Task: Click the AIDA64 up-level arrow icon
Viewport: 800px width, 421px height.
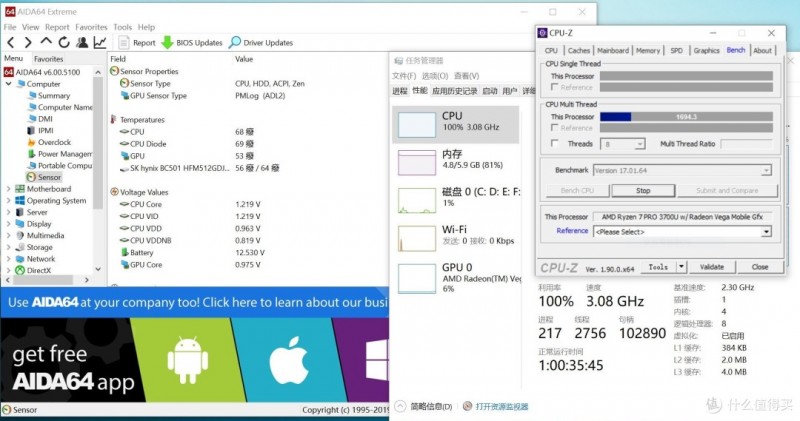Action: click(46, 41)
